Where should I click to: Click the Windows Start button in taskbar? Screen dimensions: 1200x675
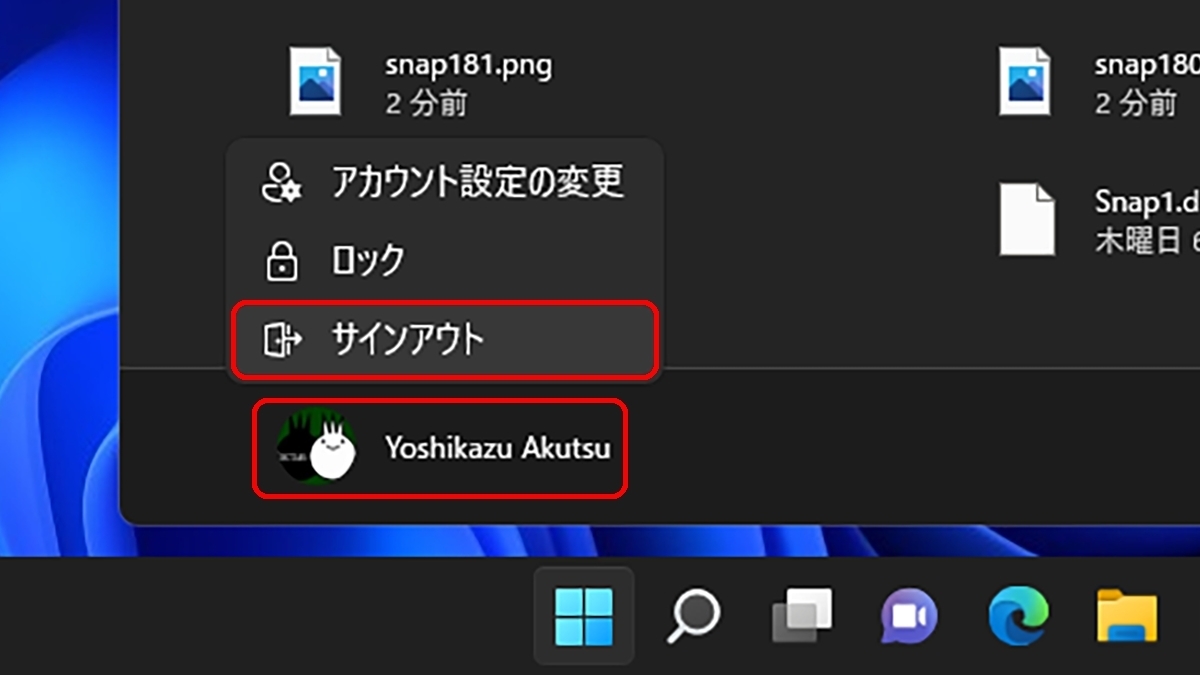click(x=584, y=616)
